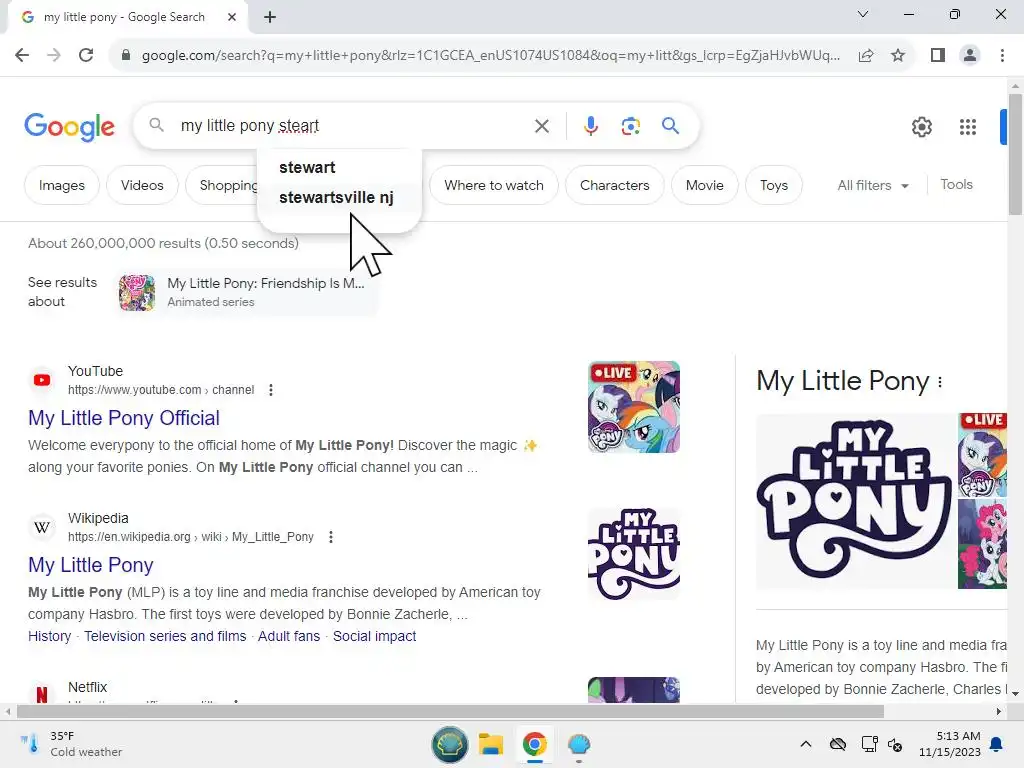The height and width of the screenshot is (768, 1024).
Task: Open search Tools options
Action: (956, 185)
